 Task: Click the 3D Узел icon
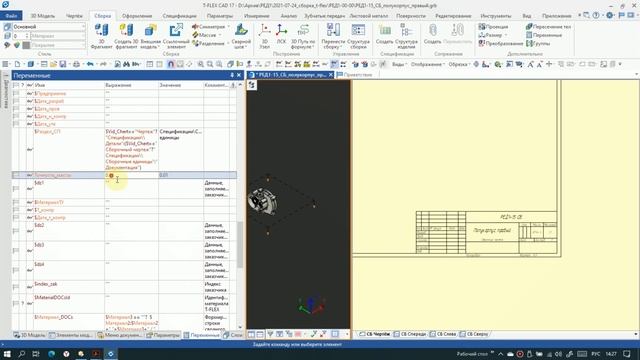[264, 36]
